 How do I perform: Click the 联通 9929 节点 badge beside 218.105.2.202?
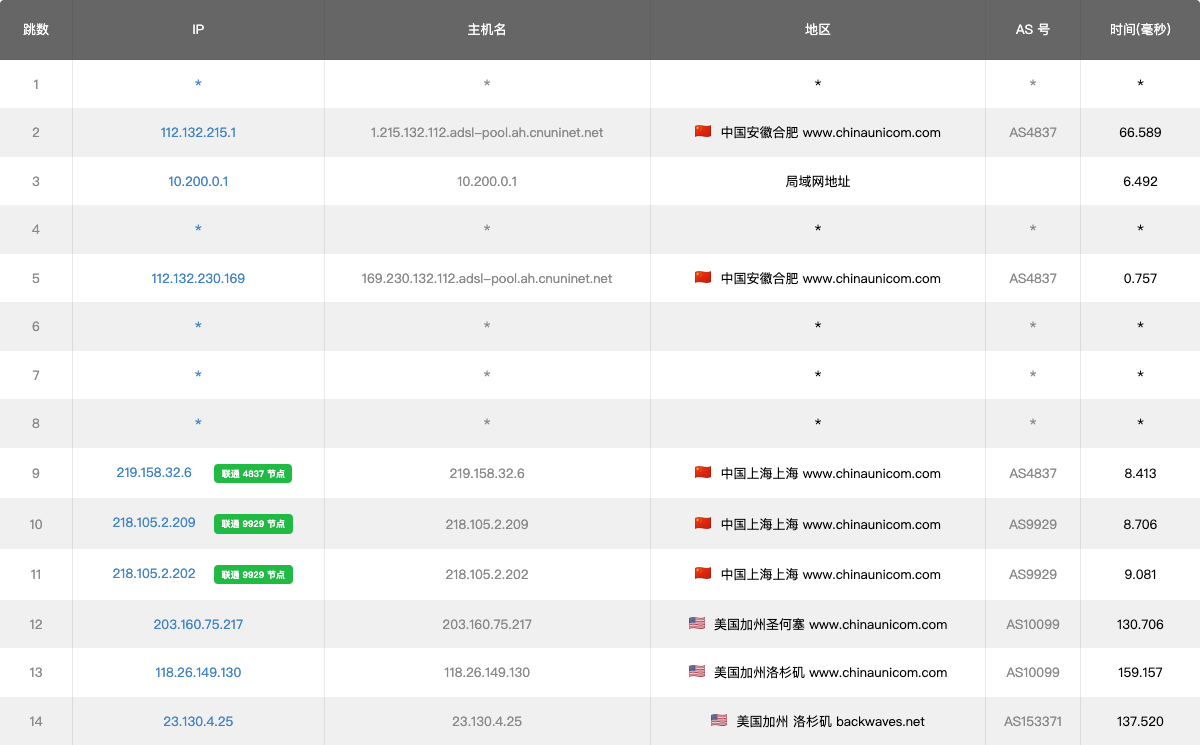click(x=253, y=575)
